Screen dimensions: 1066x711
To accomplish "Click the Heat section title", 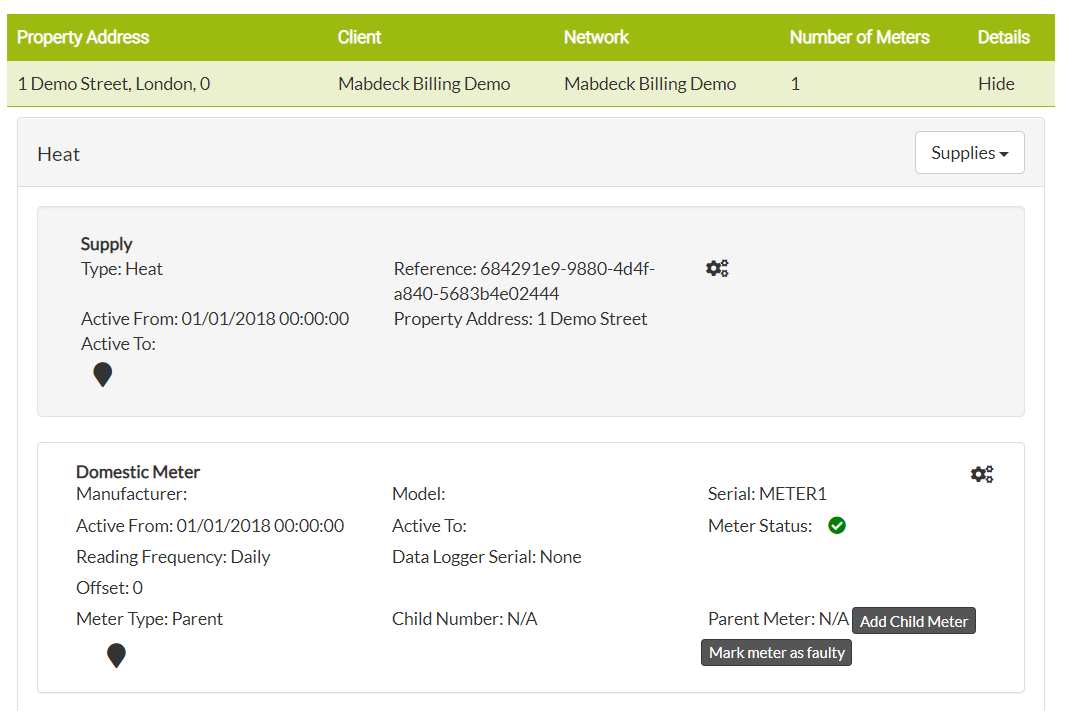I will click(58, 153).
